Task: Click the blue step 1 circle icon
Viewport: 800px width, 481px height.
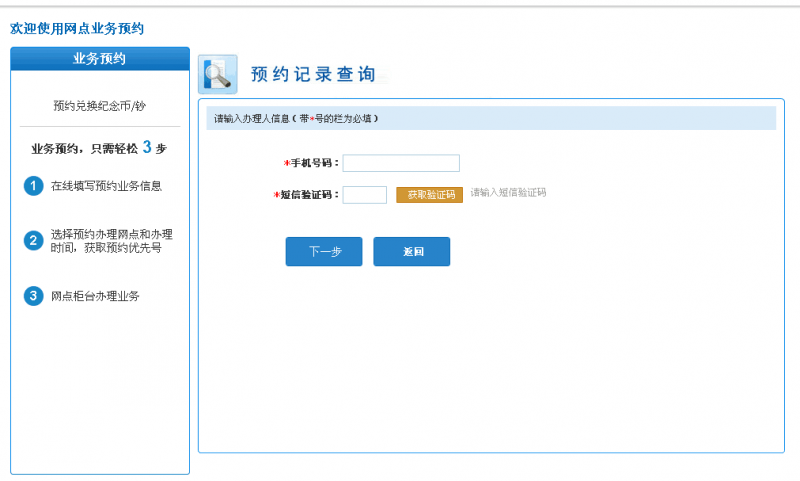Action: coord(33,186)
